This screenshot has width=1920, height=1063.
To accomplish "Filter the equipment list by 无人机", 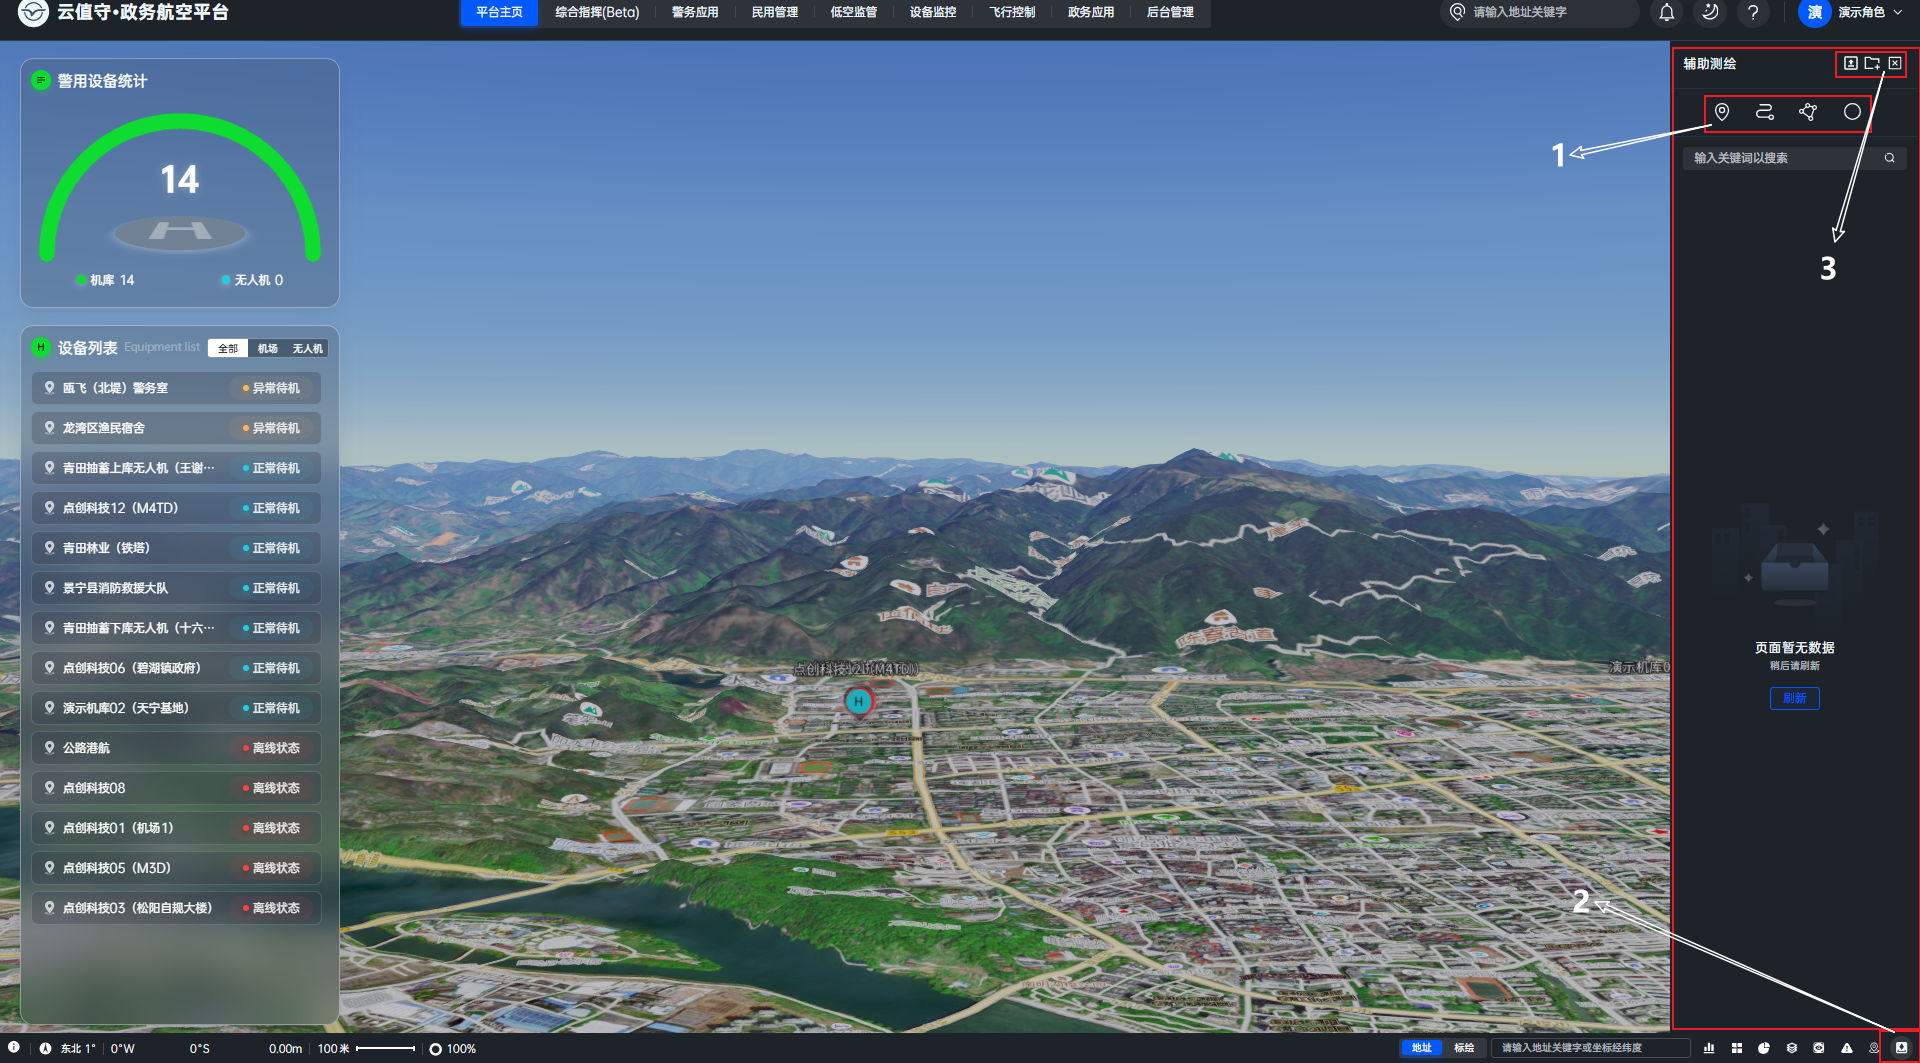I will 307,348.
